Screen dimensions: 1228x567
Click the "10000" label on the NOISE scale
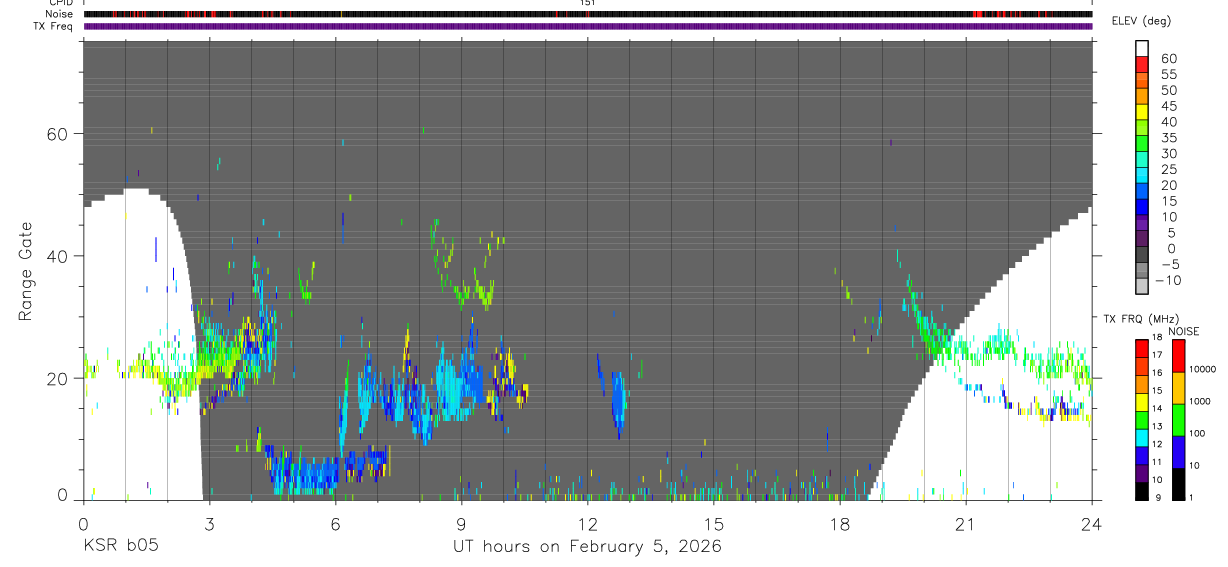[x=1202, y=369]
